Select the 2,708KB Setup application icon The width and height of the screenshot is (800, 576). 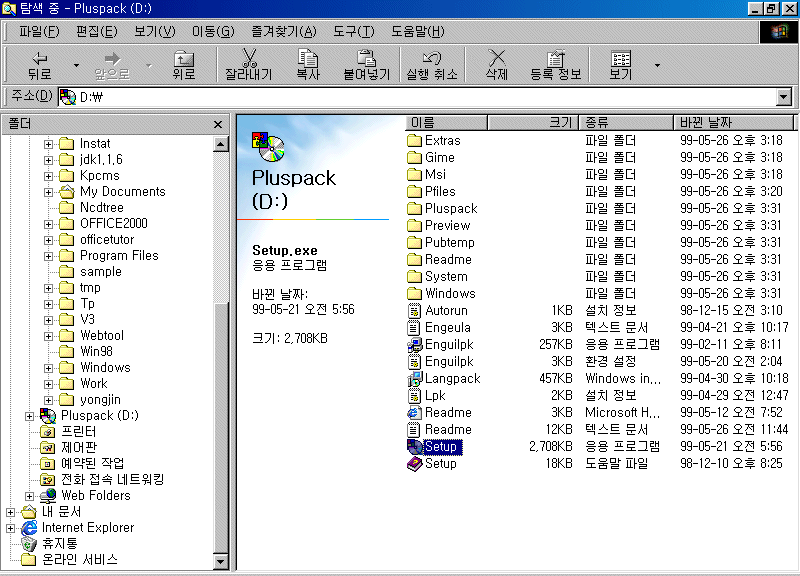(414, 446)
